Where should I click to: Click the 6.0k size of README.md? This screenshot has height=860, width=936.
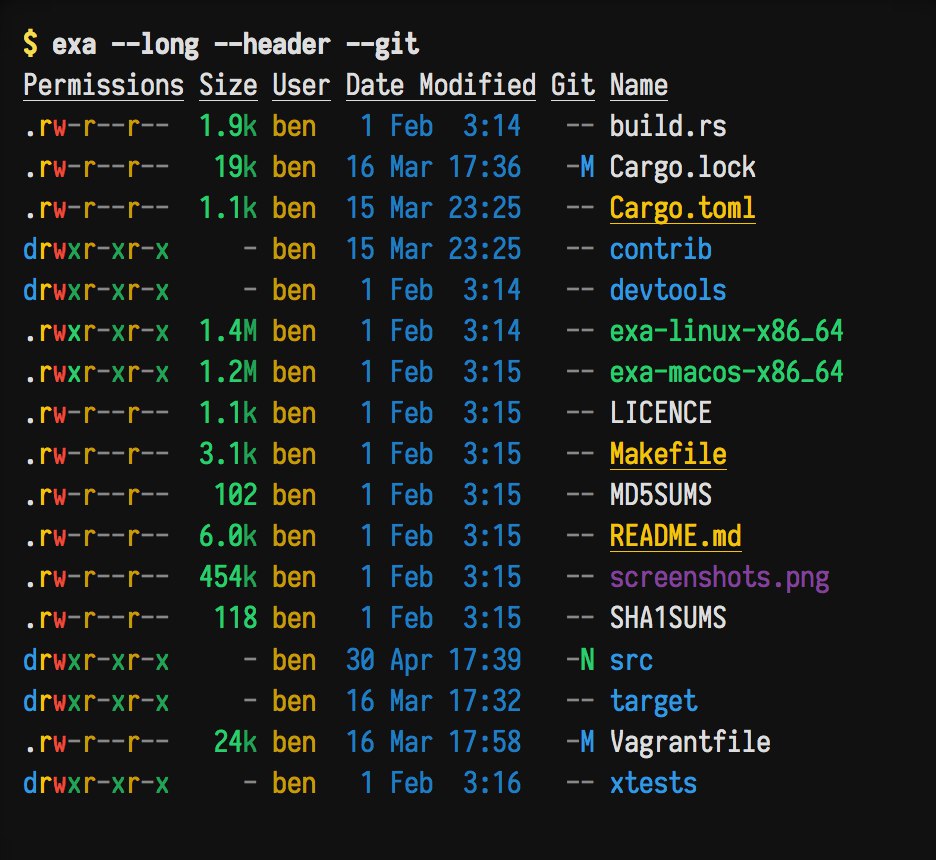(x=228, y=536)
